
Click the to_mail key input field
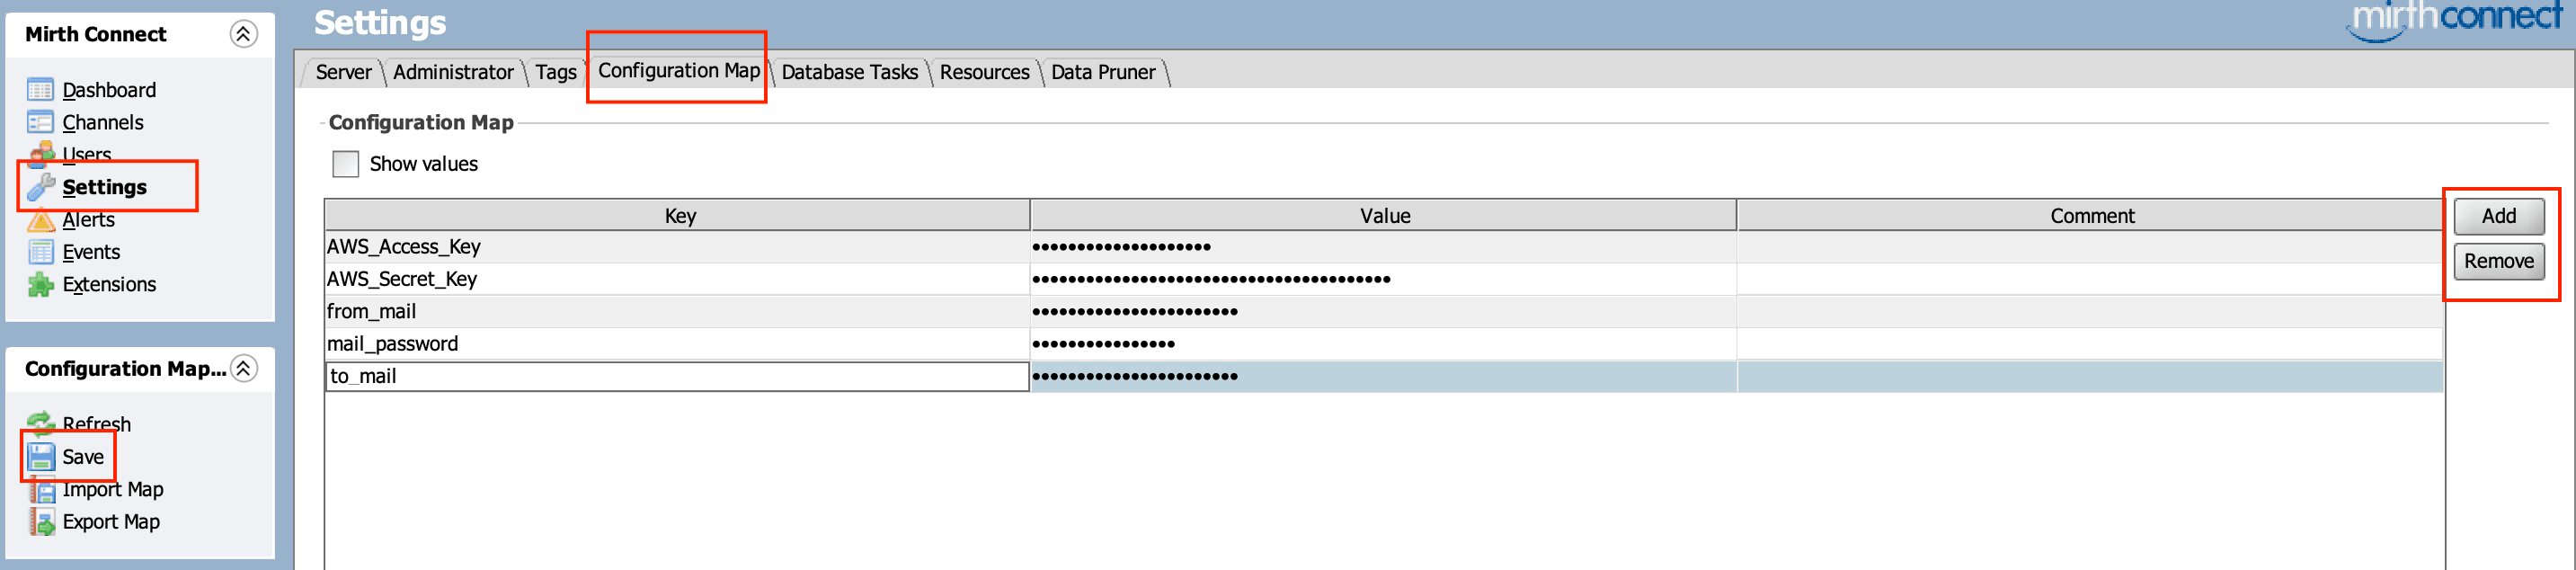tap(678, 376)
